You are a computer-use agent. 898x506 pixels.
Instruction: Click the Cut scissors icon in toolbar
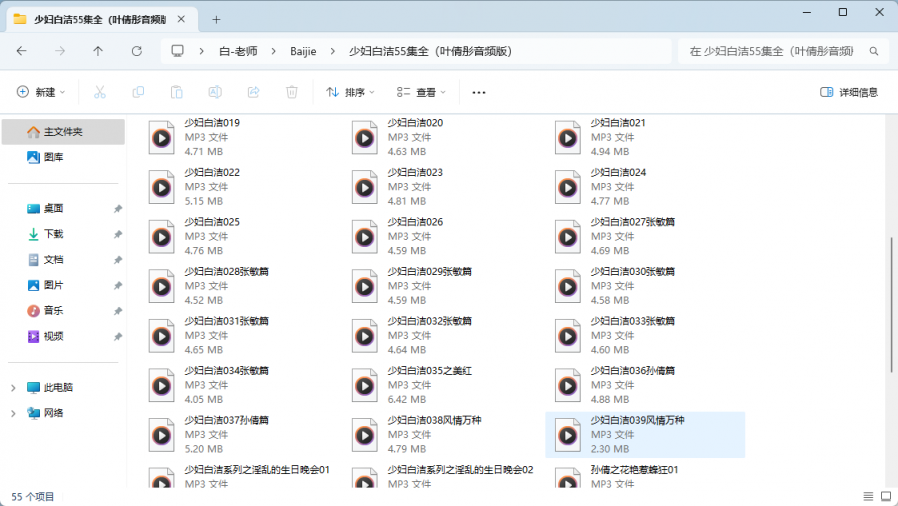[x=99, y=92]
